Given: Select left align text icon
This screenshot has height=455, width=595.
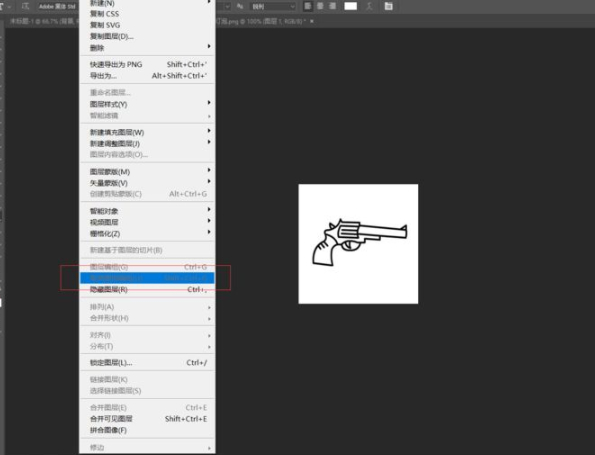Looking at the screenshot, I should [308, 6].
